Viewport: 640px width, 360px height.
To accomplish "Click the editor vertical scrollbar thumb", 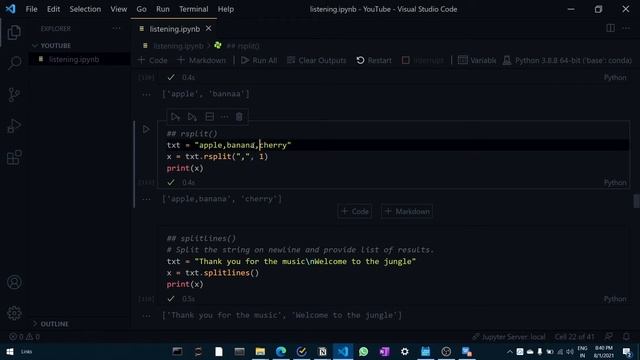I will 636,201.
